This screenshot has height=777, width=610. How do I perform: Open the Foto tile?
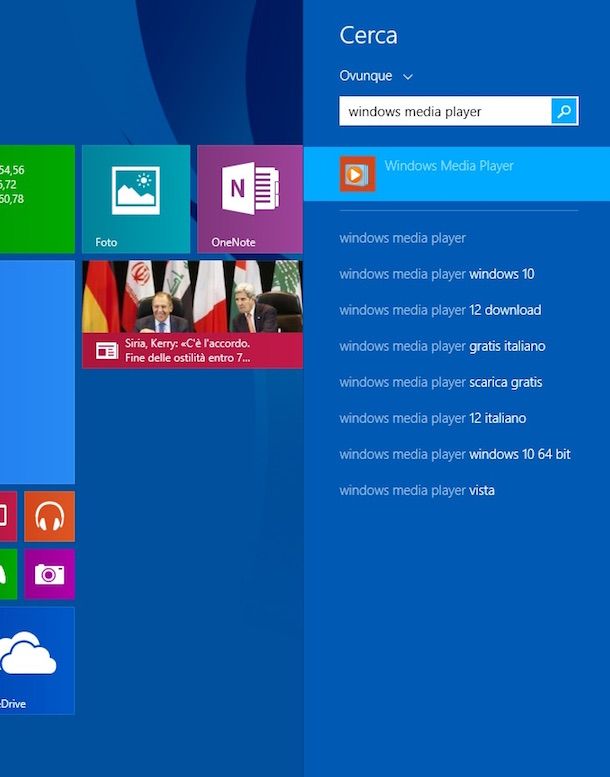tap(136, 199)
